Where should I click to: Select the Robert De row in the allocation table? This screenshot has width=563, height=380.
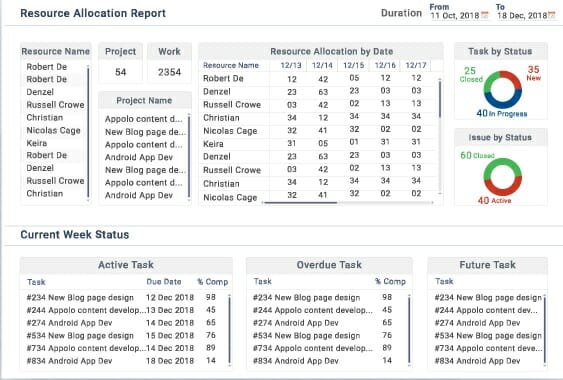tap(318, 78)
